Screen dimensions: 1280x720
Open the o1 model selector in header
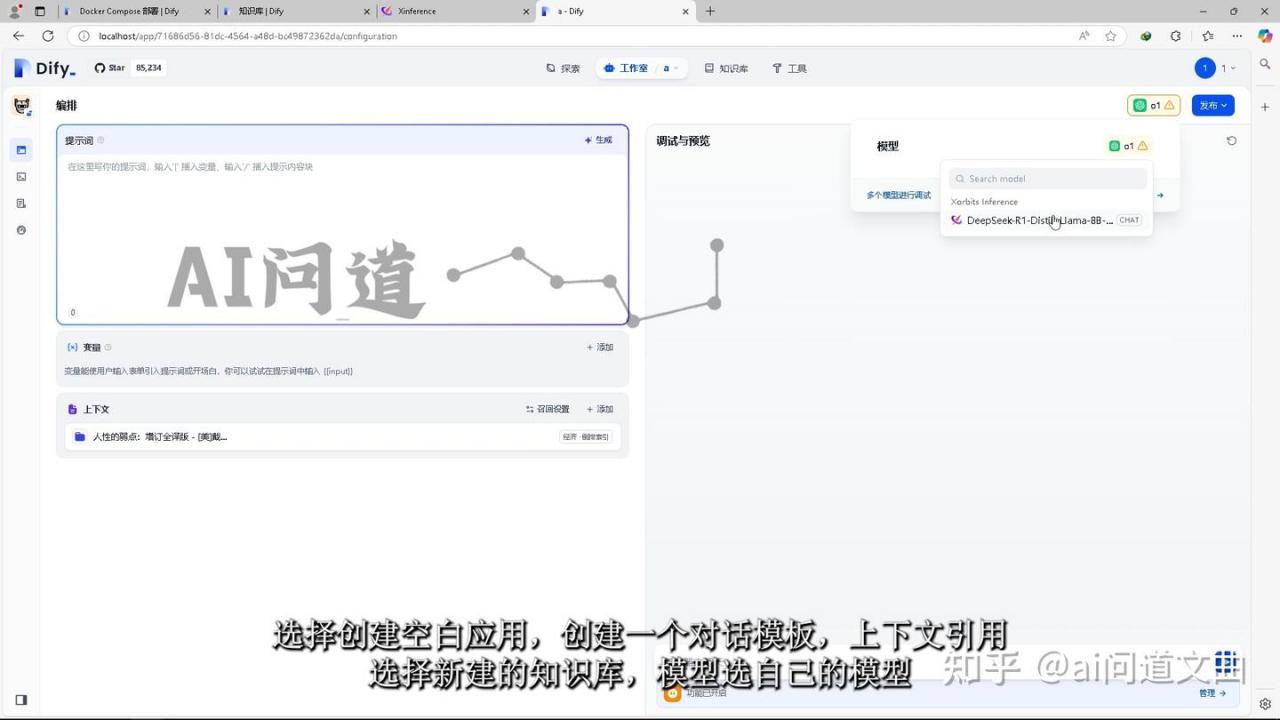coord(1153,105)
